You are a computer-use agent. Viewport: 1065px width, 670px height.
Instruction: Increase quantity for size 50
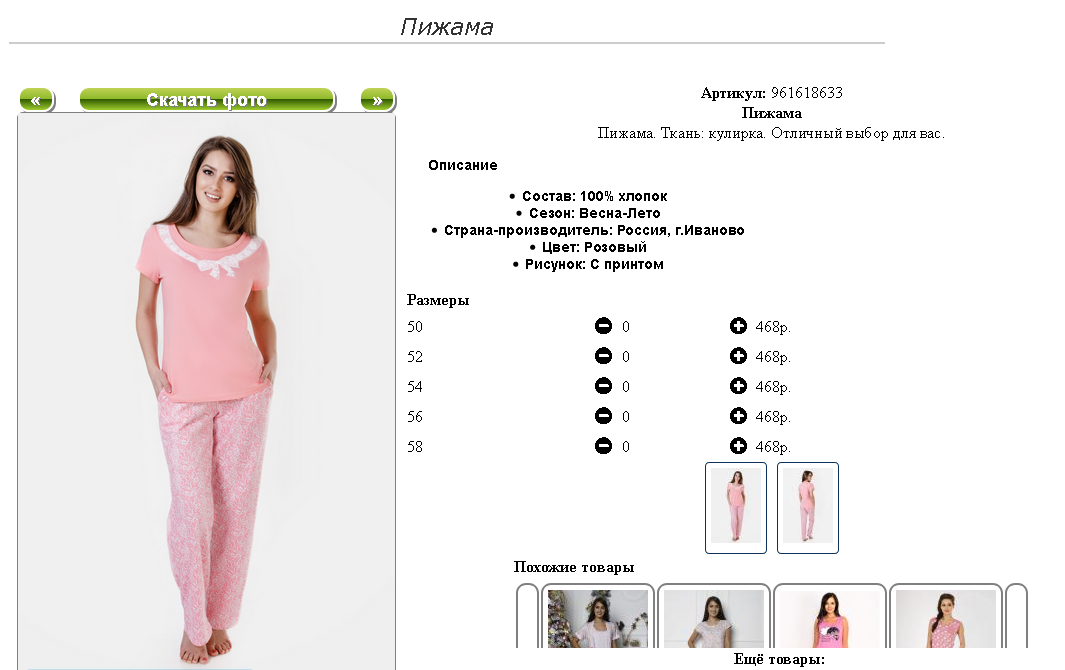coord(738,326)
